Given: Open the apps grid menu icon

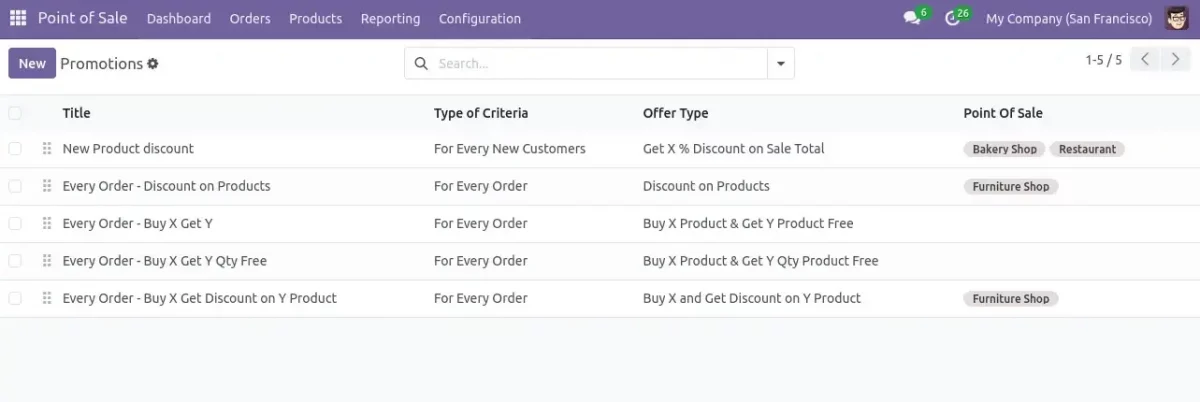Looking at the screenshot, I should coord(18,18).
